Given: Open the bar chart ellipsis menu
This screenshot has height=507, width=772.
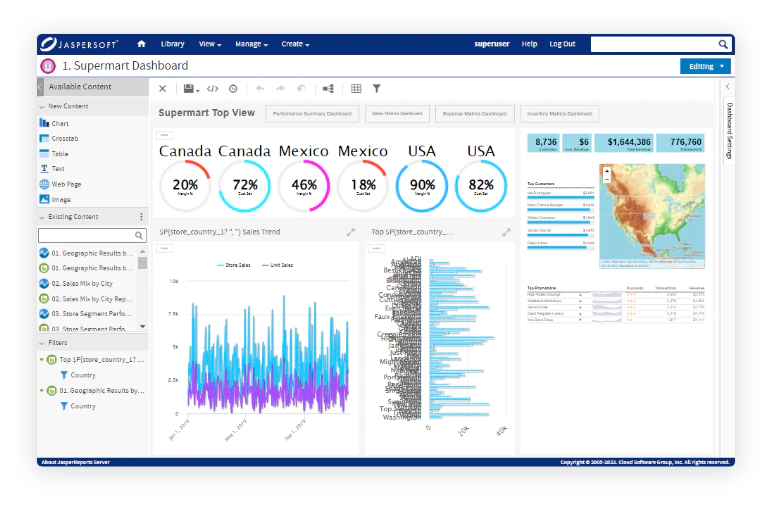Looking at the screenshot, I should coord(376,248).
